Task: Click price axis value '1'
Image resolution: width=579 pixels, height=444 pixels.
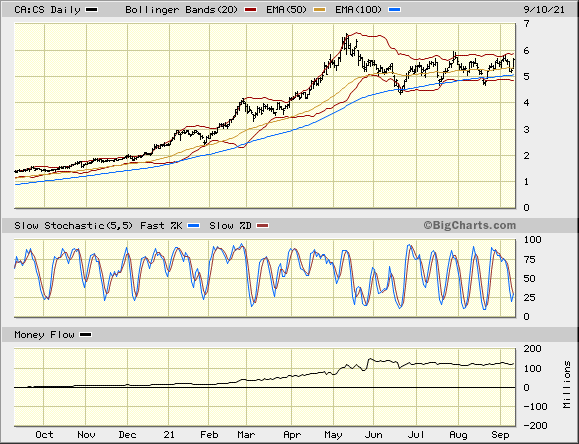Action: 527,182
